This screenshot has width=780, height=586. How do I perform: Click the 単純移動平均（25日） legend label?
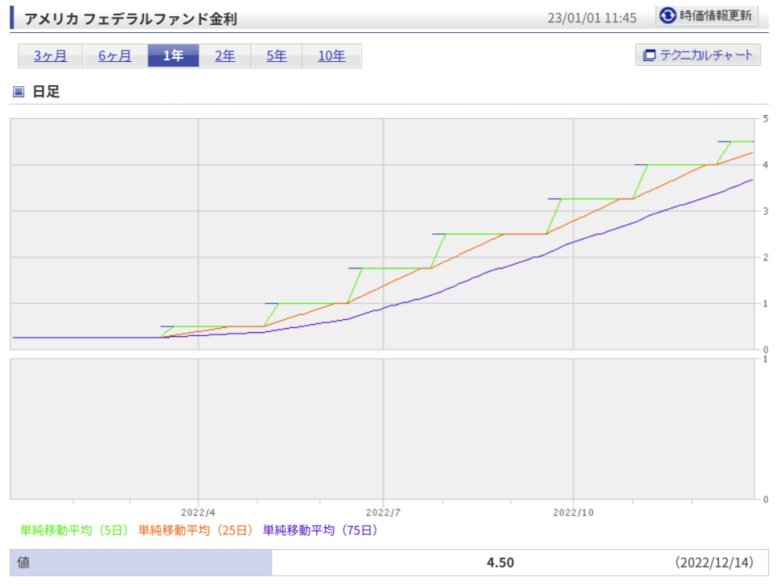coord(195,530)
